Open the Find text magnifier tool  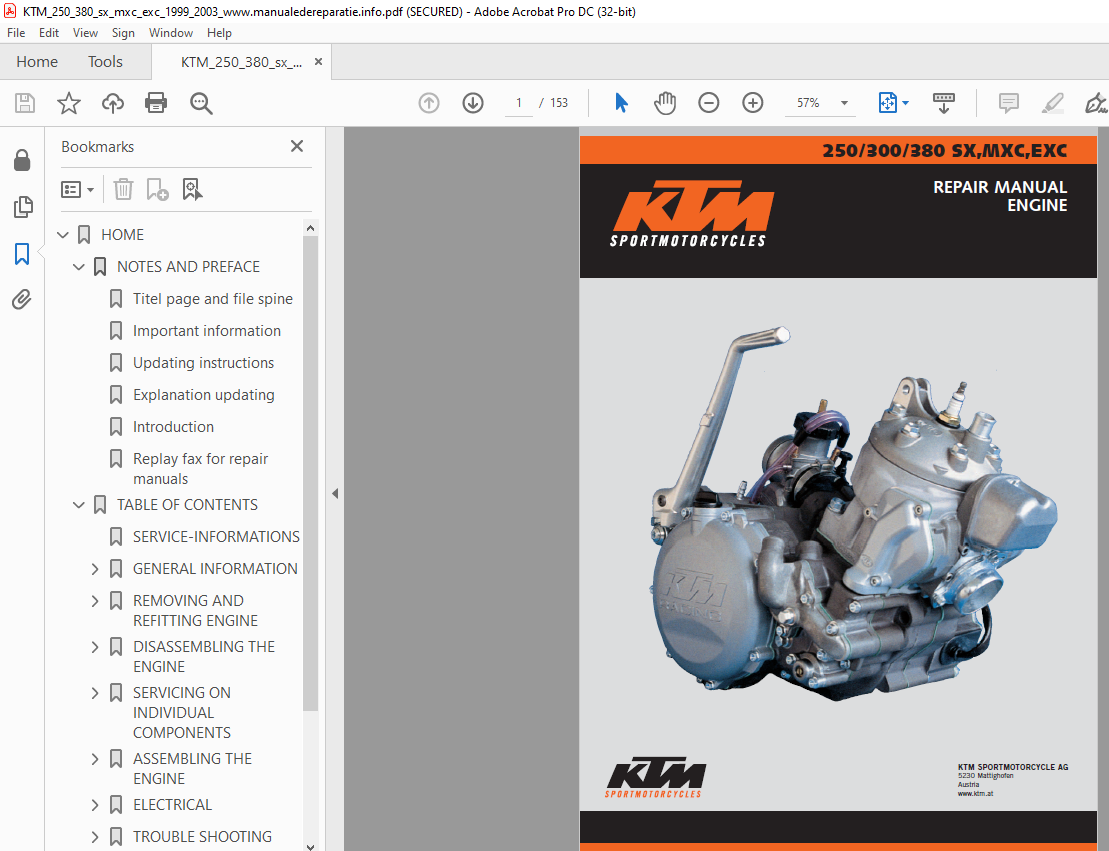(x=201, y=103)
